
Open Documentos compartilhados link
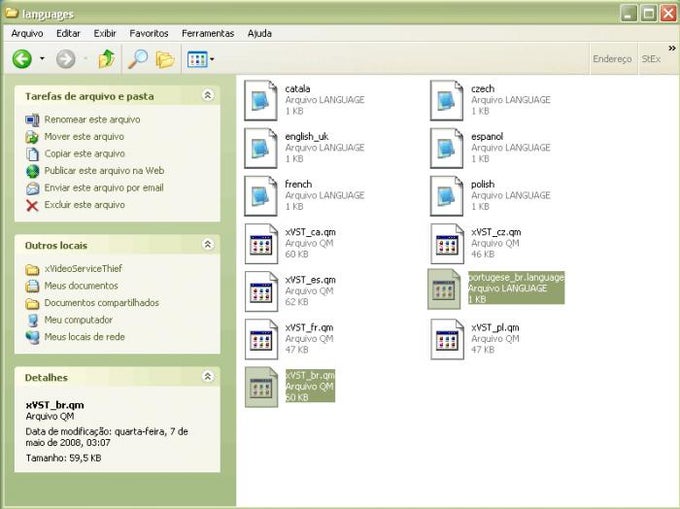[101, 303]
